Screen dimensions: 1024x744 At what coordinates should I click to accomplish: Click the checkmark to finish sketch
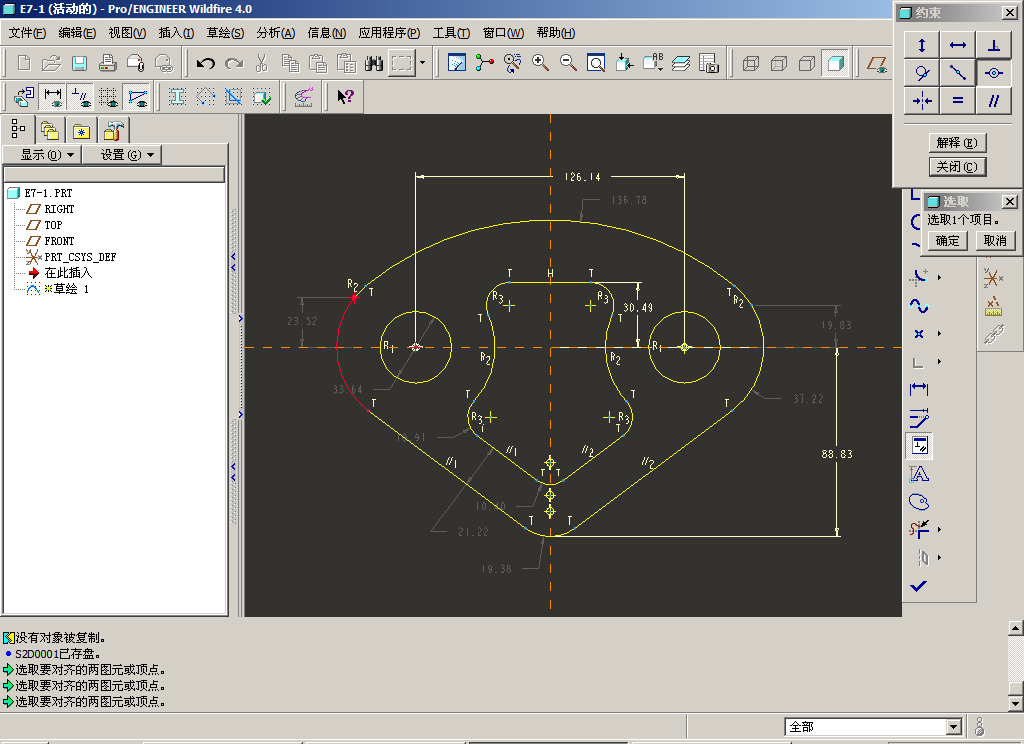pos(919,585)
